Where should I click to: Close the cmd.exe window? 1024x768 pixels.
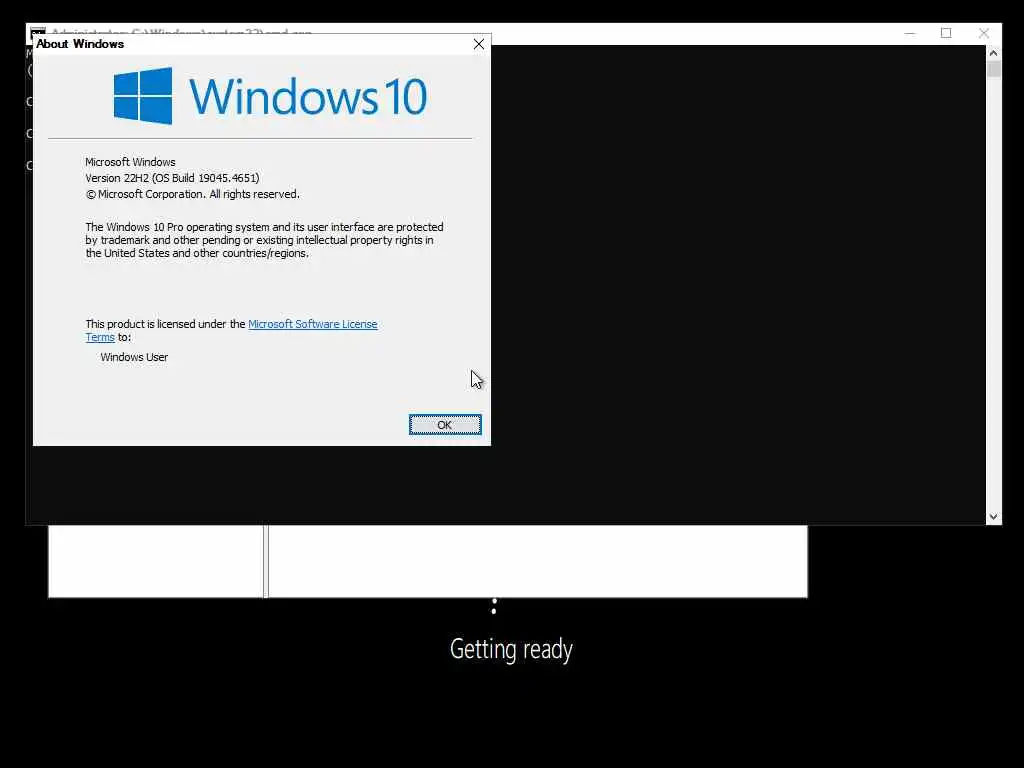click(x=984, y=33)
